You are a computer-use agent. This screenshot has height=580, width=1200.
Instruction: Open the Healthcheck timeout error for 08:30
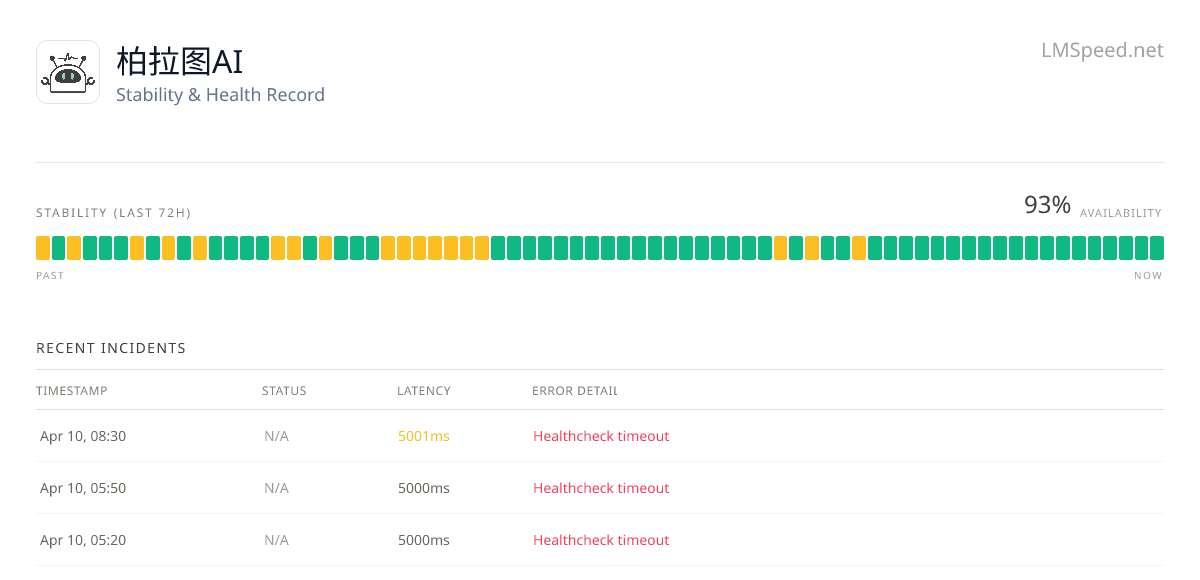click(x=601, y=436)
